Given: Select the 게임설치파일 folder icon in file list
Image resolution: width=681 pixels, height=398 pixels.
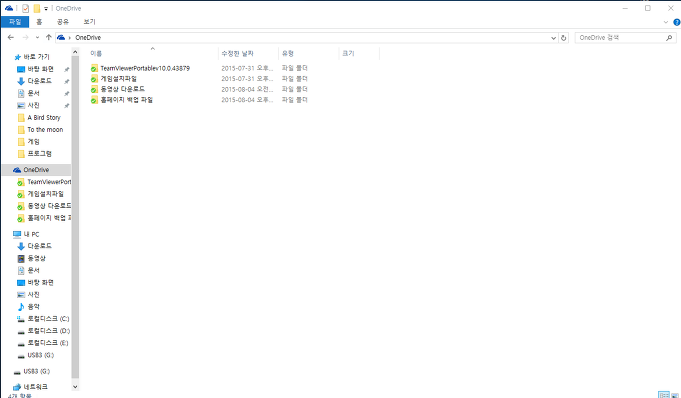Looking at the screenshot, I should 94,79.
